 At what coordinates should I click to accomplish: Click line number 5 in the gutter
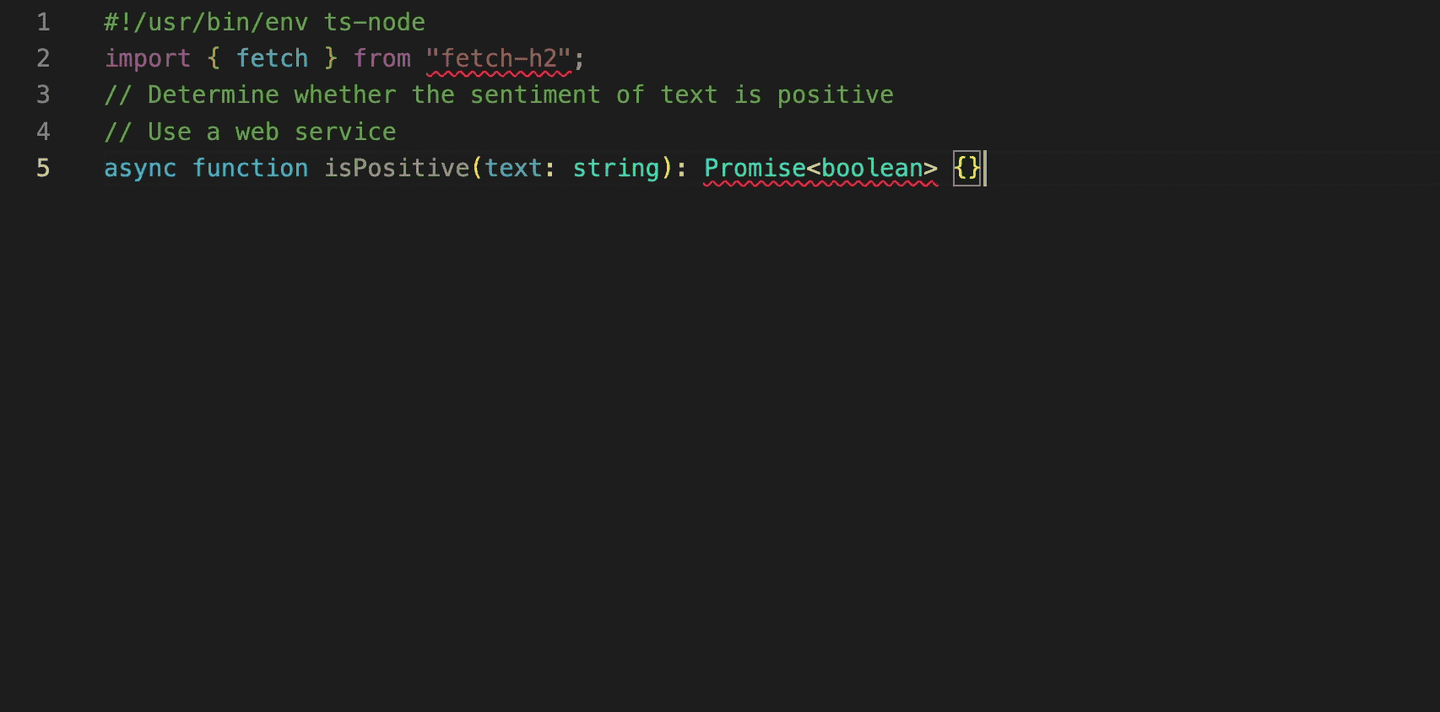click(43, 168)
